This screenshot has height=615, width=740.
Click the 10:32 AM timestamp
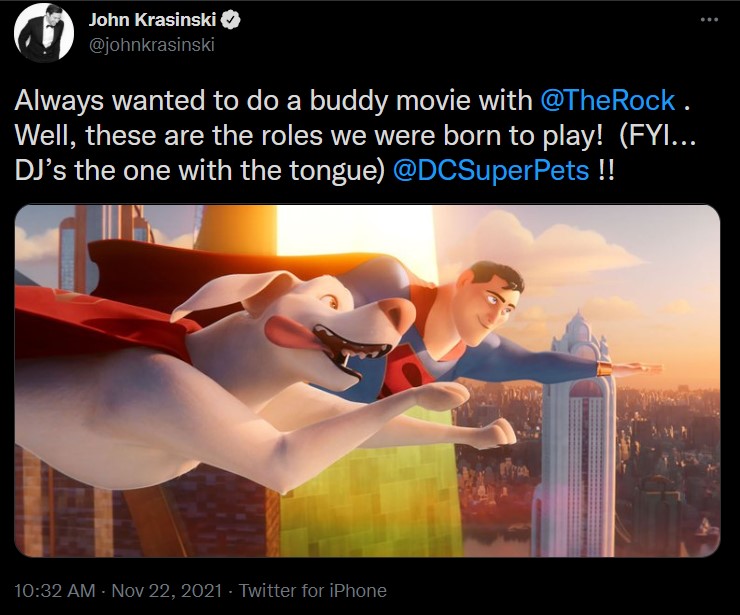(55, 590)
